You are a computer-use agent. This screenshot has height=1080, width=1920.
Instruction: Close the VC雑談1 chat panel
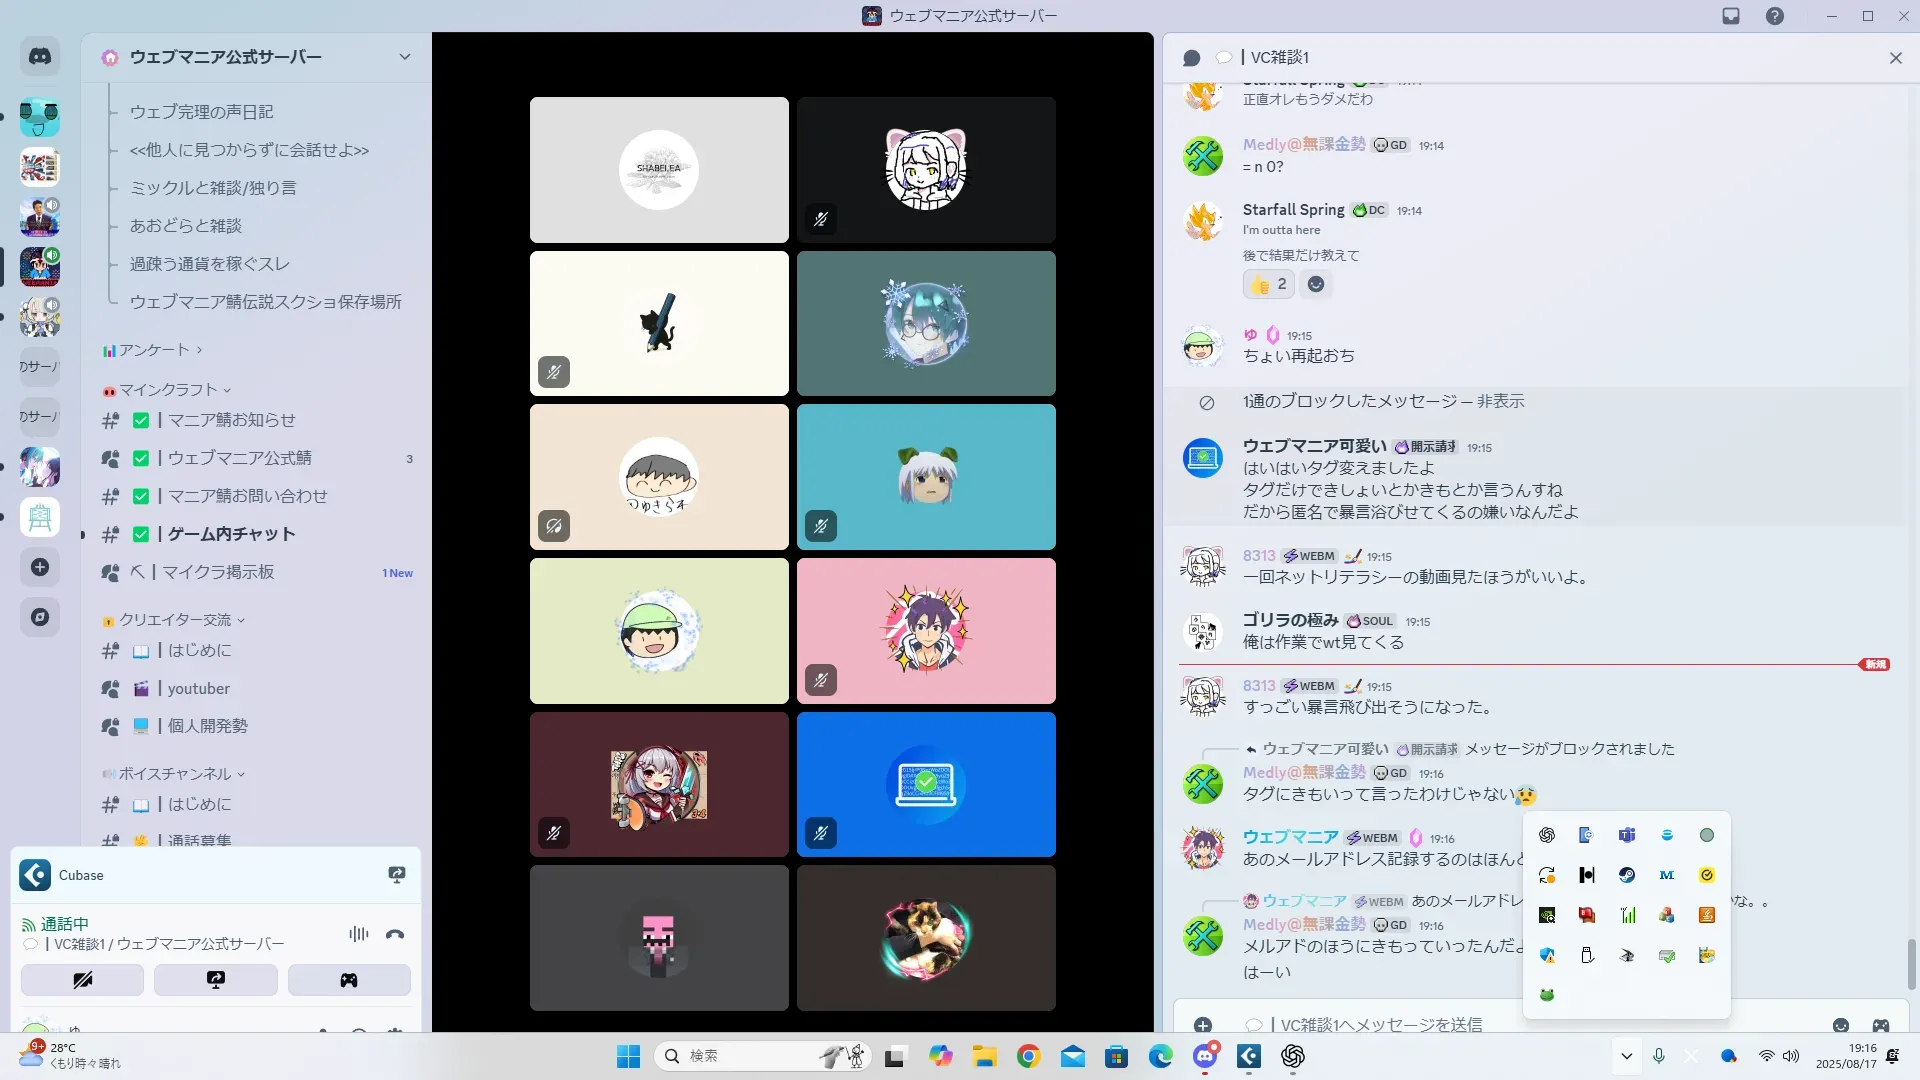[1895, 58]
